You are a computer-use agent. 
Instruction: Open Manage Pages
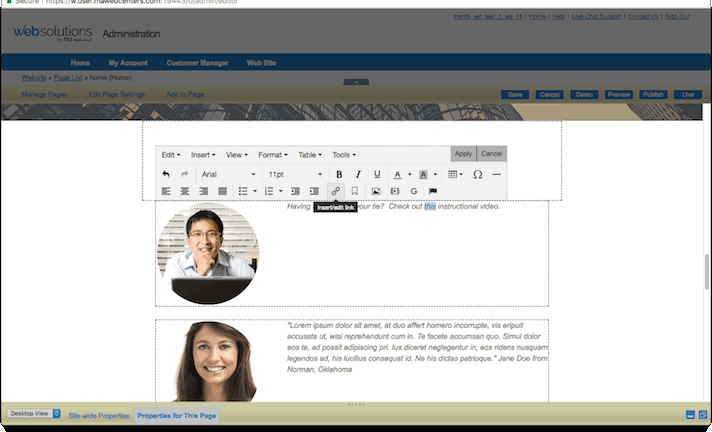point(44,94)
